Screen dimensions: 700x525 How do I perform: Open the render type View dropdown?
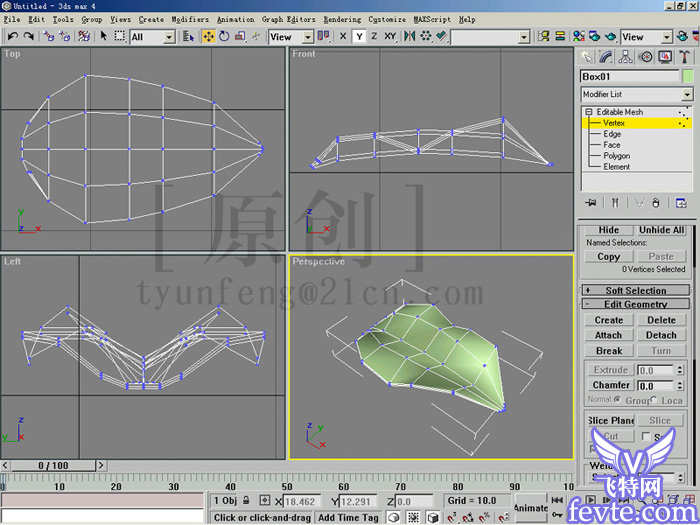[666, 37]
